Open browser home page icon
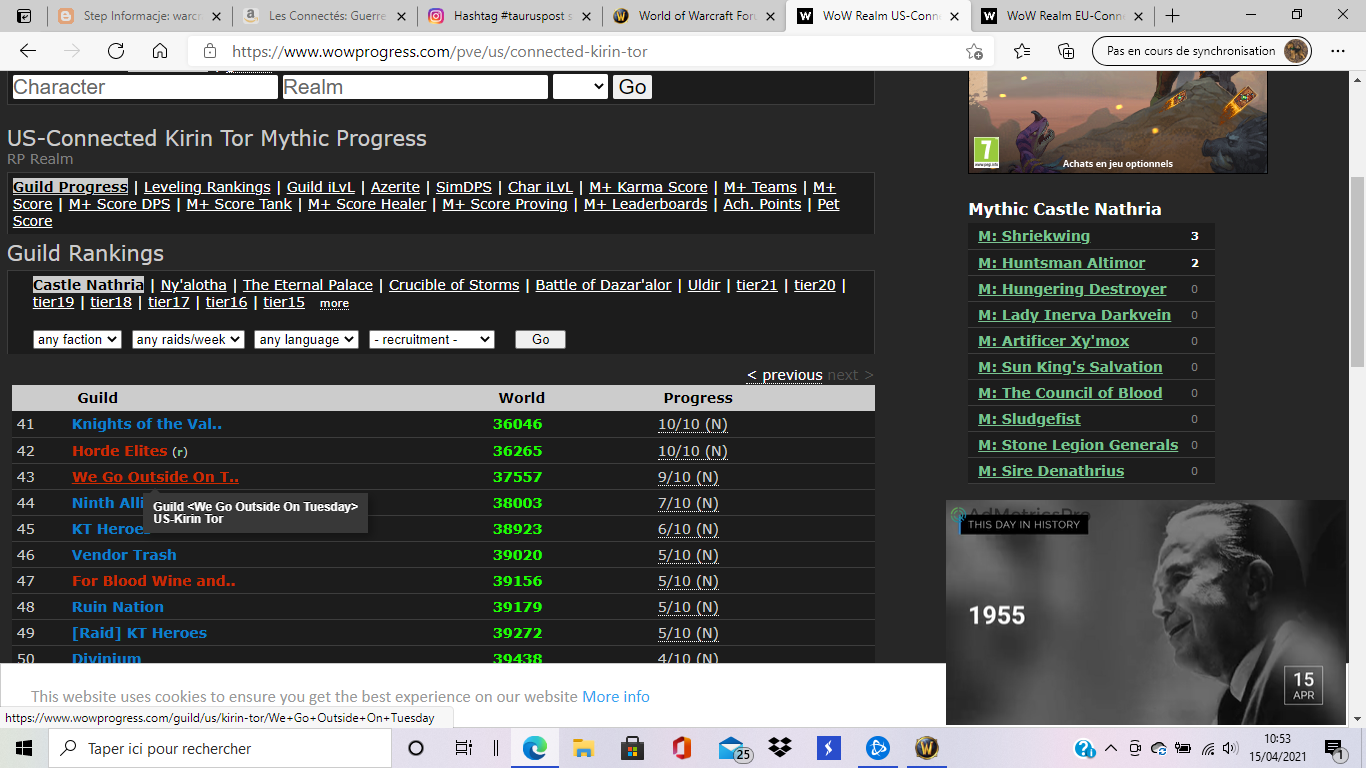The image size is (1366, 768). coord(160,51)
